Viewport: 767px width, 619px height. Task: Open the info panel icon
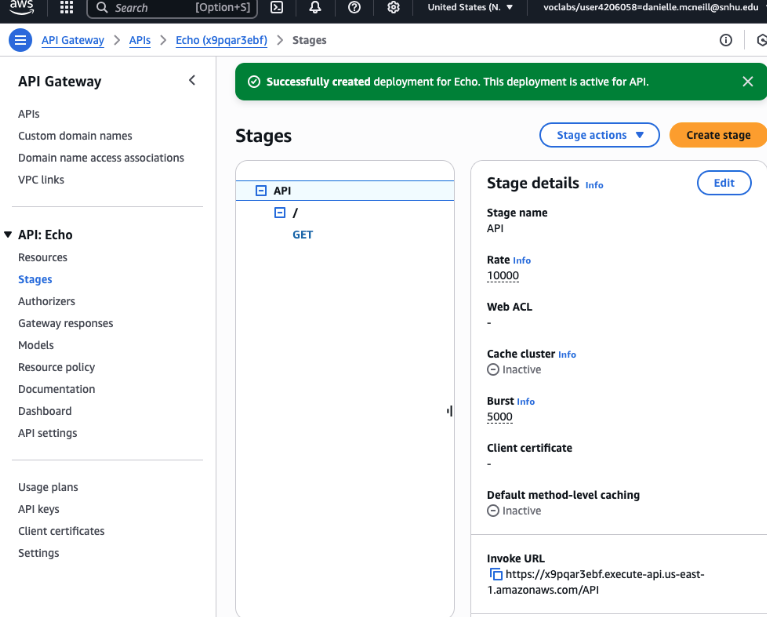click(726, 40)
